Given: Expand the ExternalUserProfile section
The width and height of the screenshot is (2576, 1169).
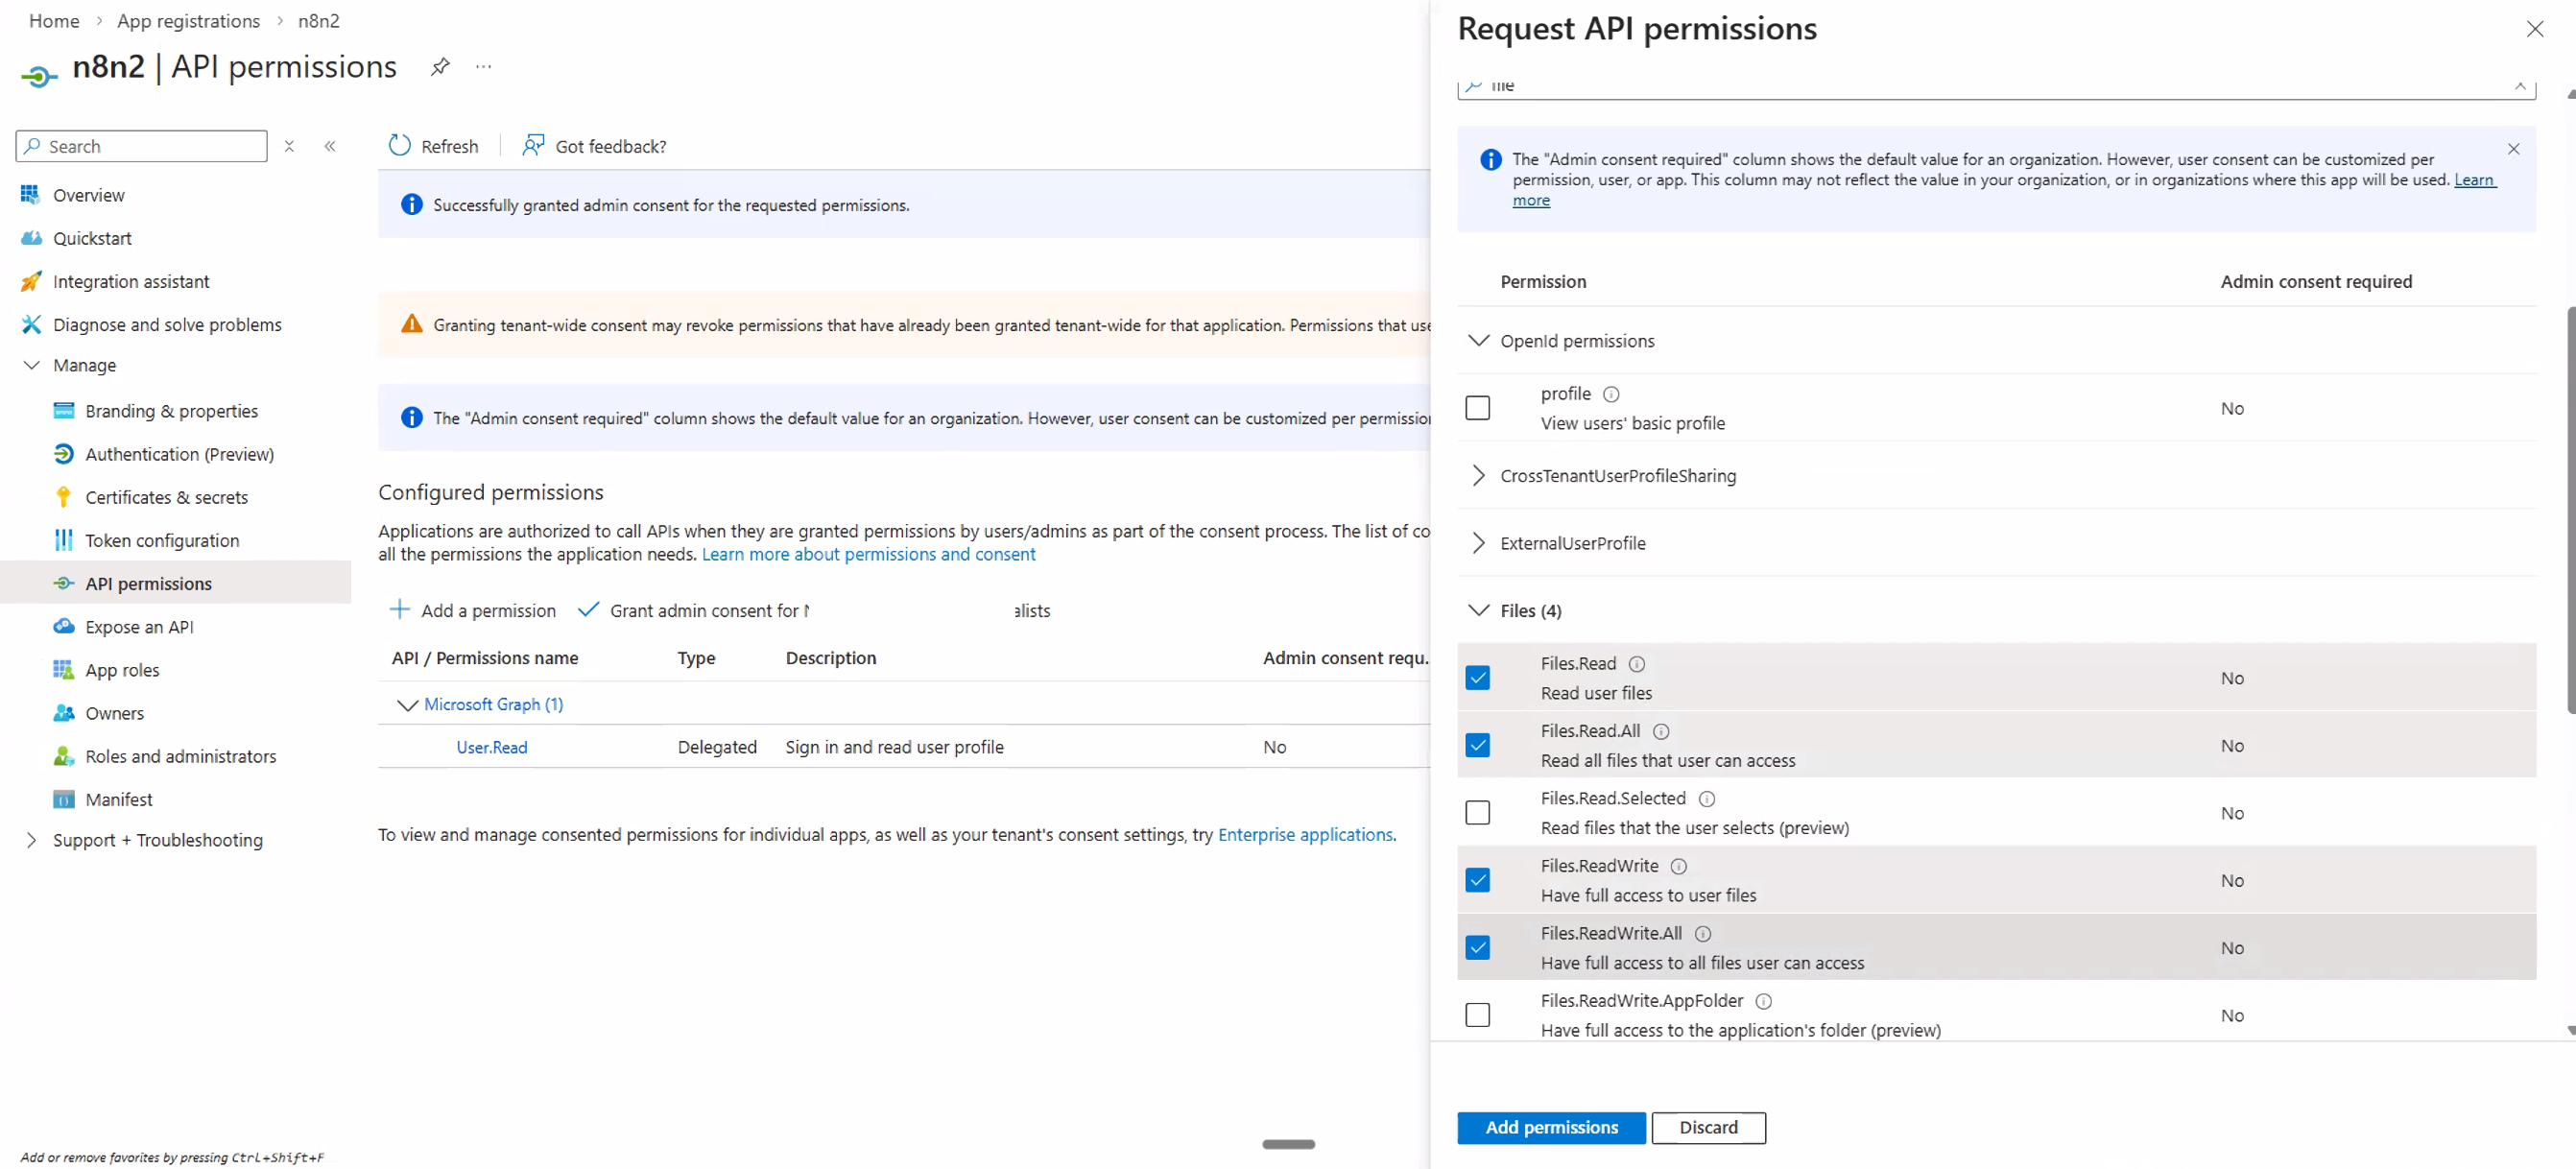Looking at the screenshot, I should 1477,543.
